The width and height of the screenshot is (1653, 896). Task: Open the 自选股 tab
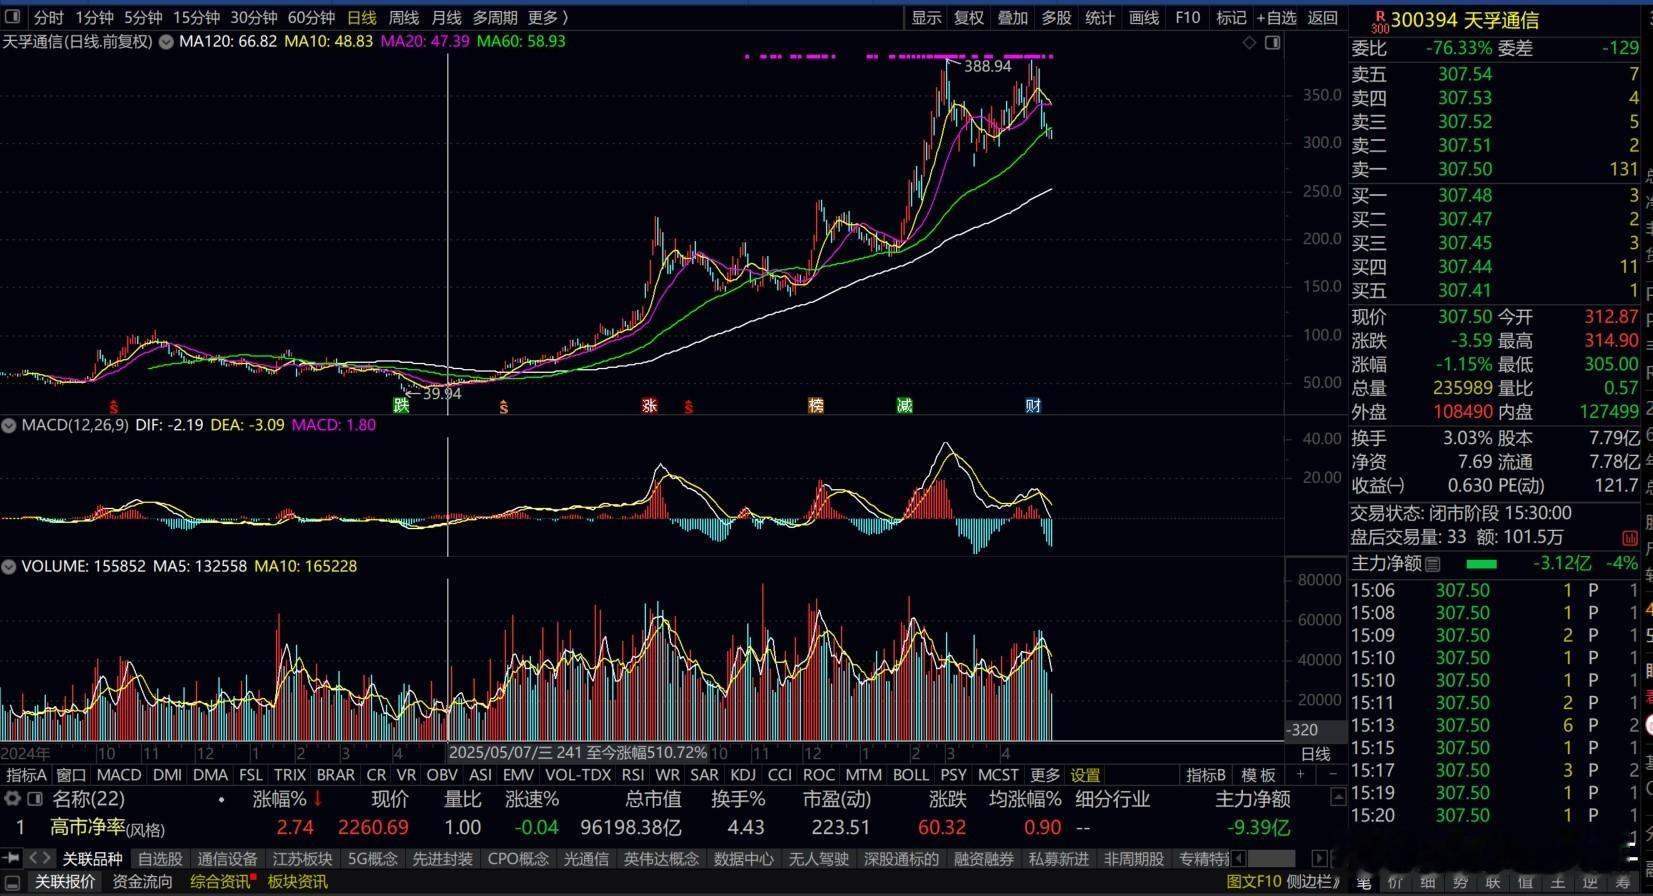click(160, 859)
